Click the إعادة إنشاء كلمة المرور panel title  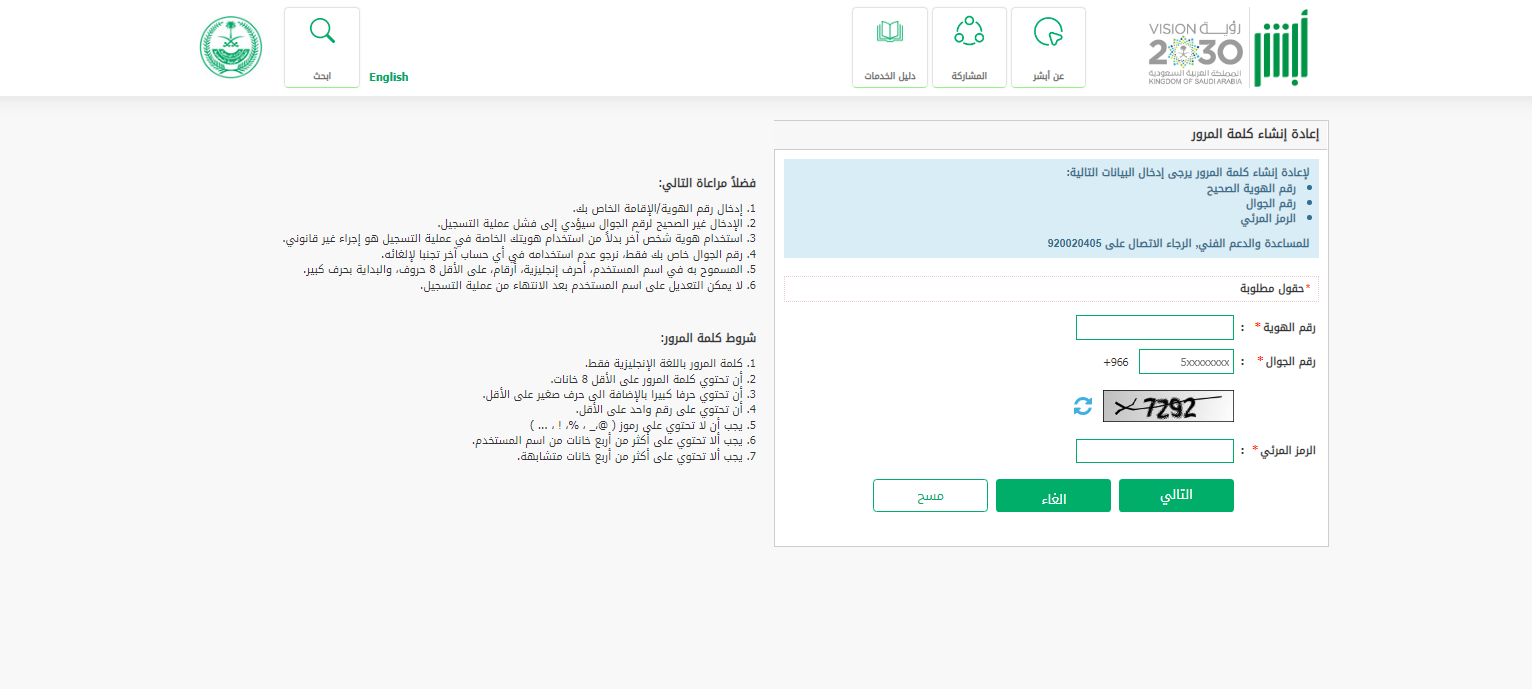pyautogui.click(x=1255, y=134)
